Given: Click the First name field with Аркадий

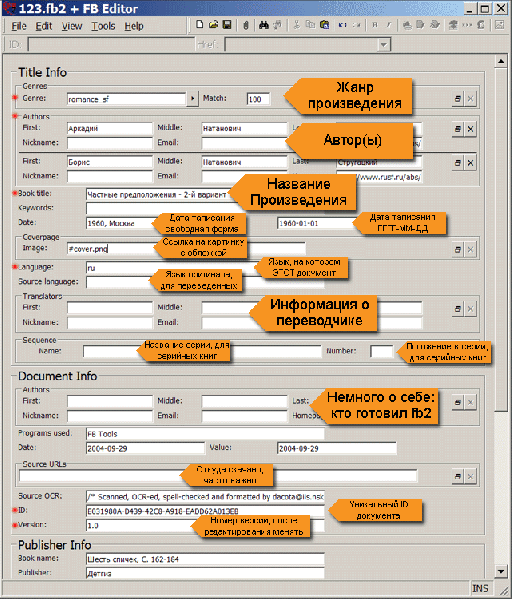Looking at the screenshot, I should 110,128.
